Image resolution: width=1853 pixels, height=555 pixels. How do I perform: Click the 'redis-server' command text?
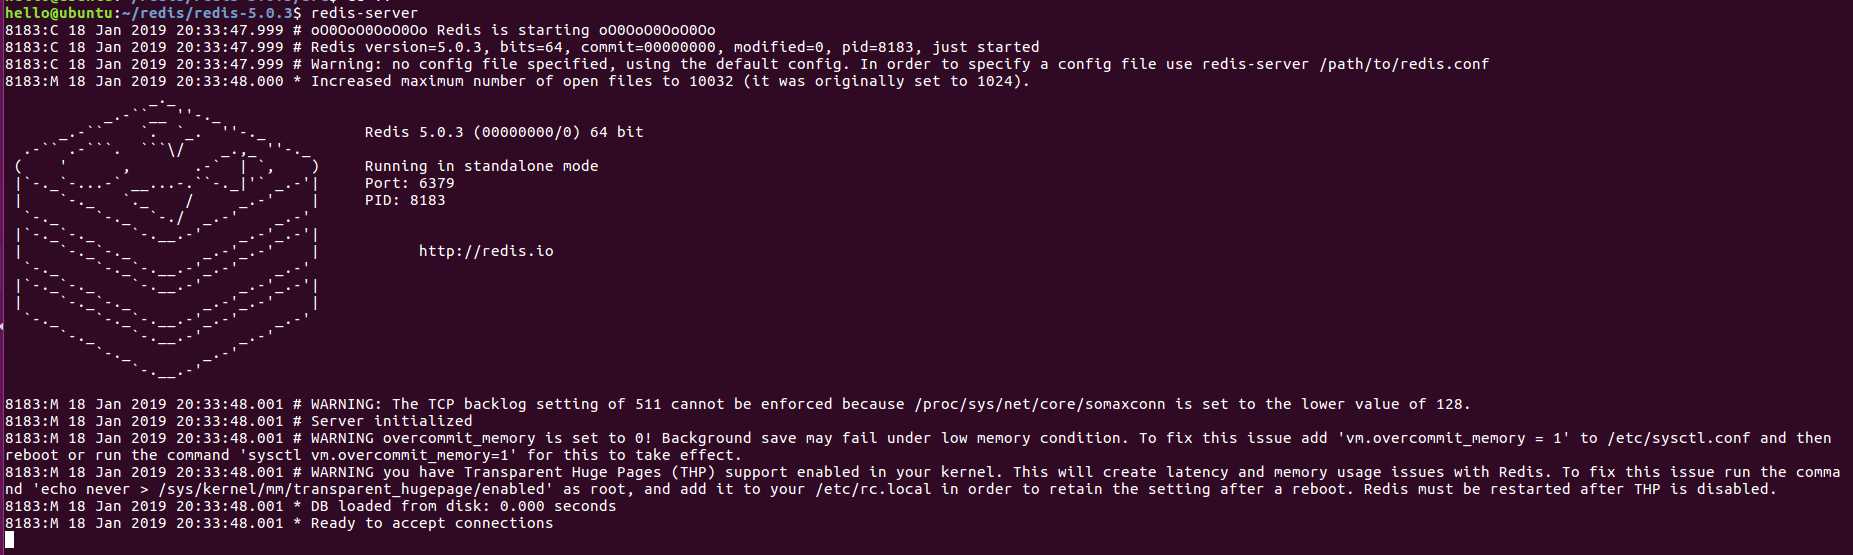[x=364, y=13]
